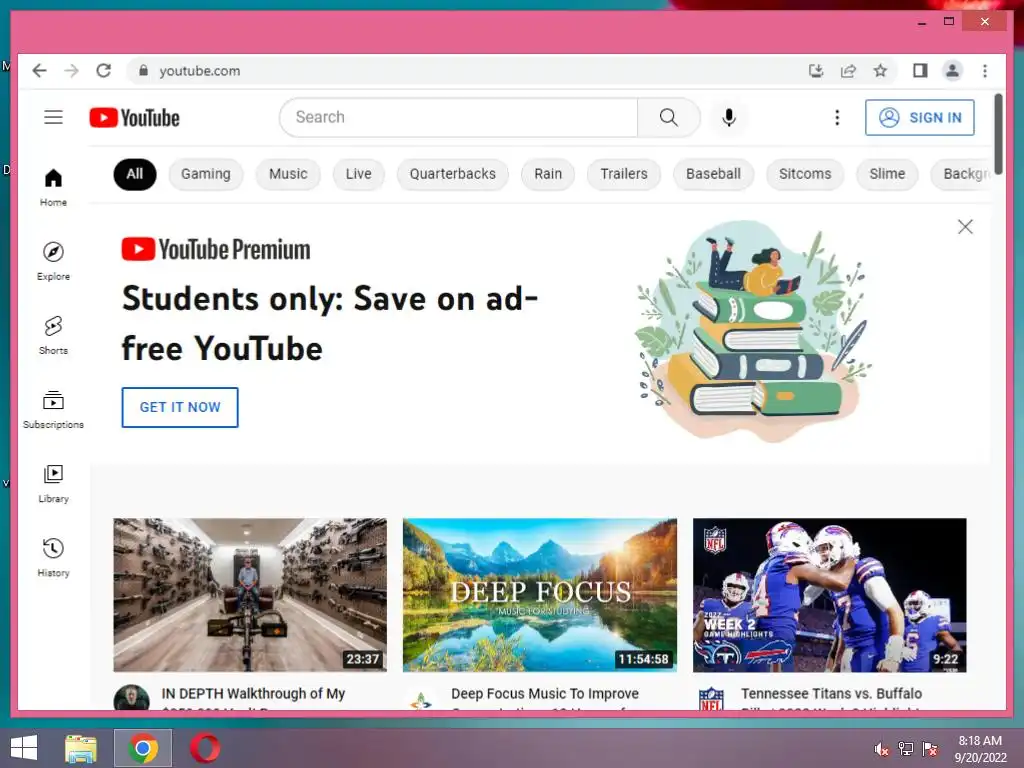Click the taskbar clock showing 8:18 AM
The width and height of the screenshot is (1024, 768).
pos(980,749)
